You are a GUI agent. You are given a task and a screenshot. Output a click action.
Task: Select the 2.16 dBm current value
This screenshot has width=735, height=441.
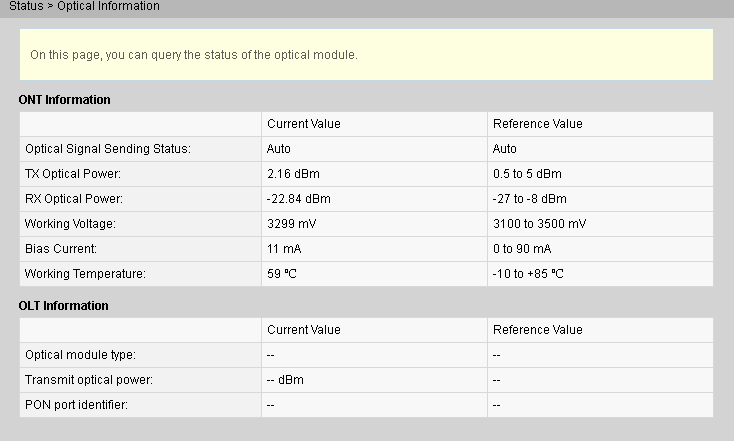click(x=292, y=174)
